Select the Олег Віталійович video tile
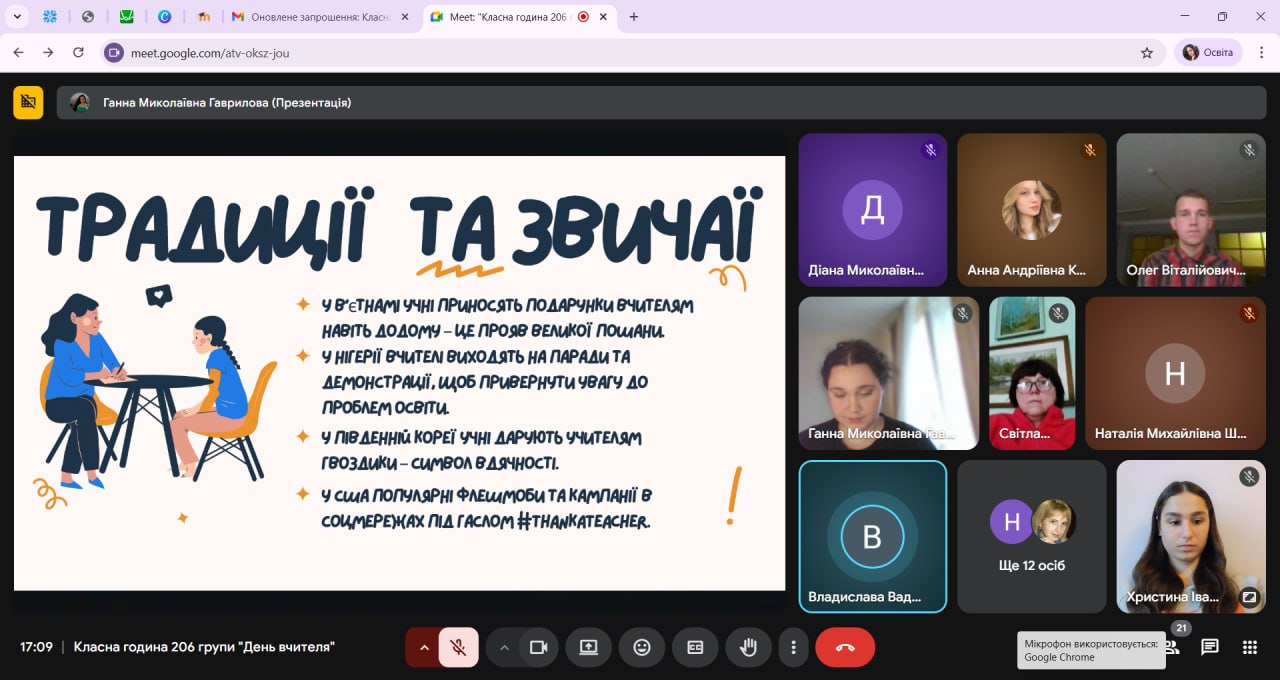Image resolution: width=1280 pixels, height=680 pixels. click(x=1191, y=210)
